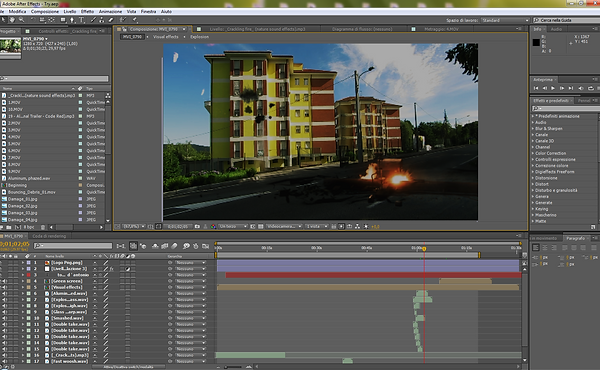Screen dimensions: 600x370
Task: Select the Type text tool
Action: [82, 20]
